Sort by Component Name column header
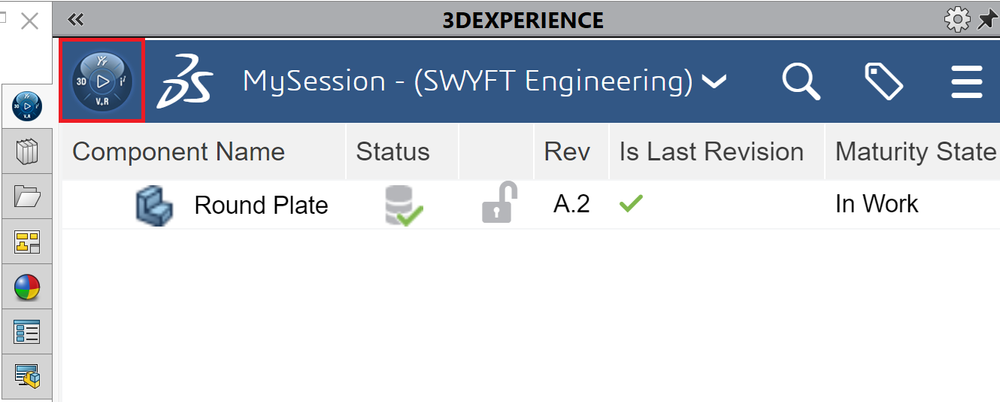1000x402 pixels. pos(179,152)
